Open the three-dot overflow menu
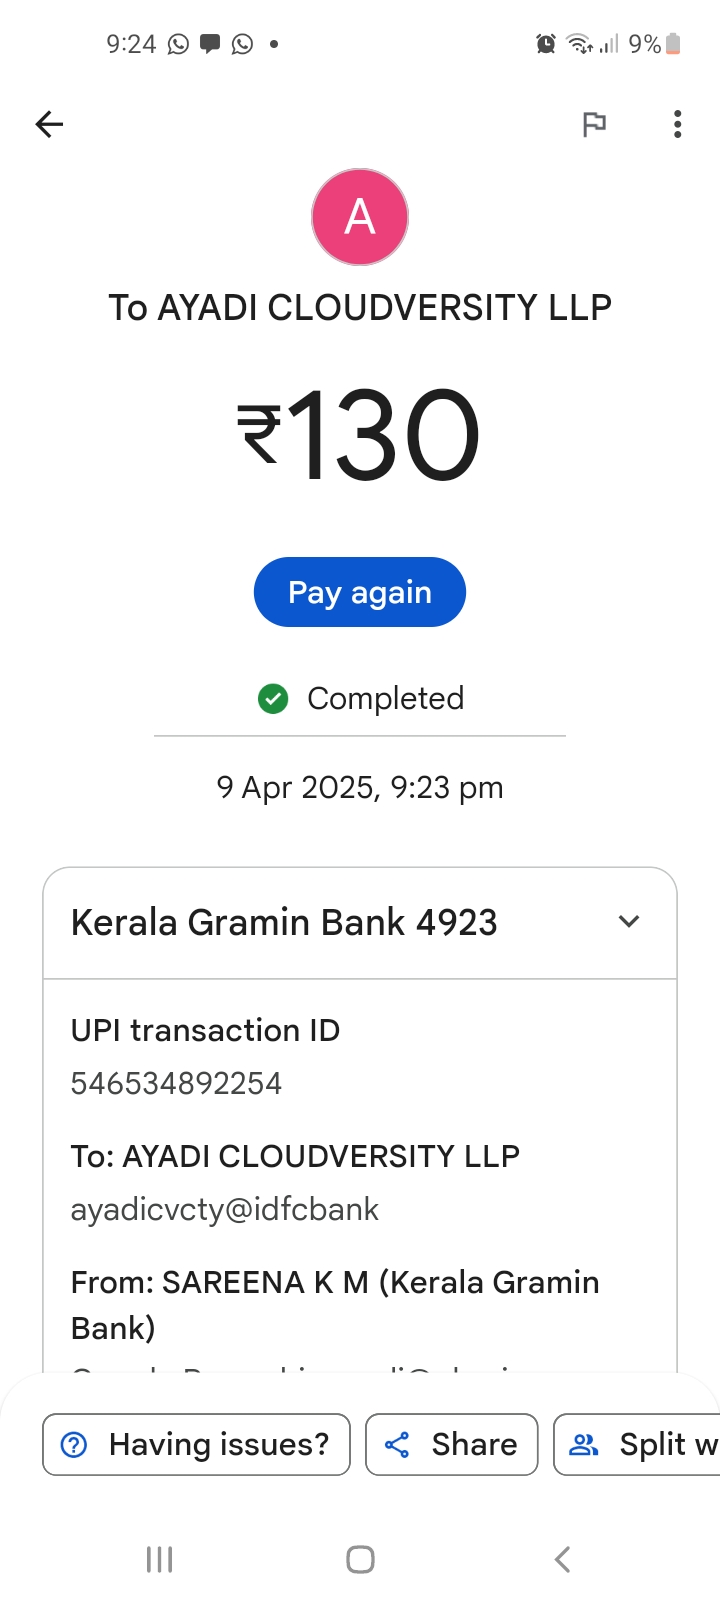Screen dimensions: 720x1600 click(678, 124)
